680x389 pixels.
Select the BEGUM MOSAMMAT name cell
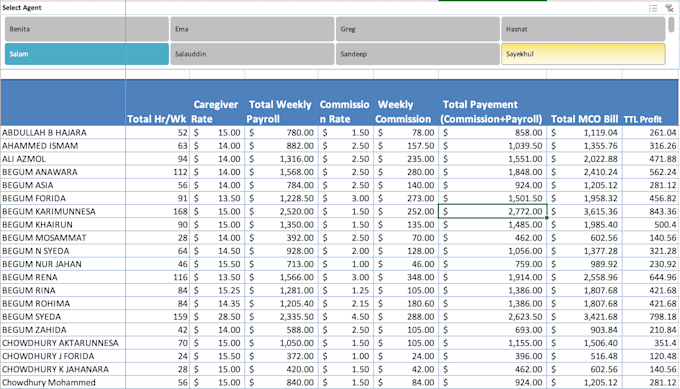(63, 238)
